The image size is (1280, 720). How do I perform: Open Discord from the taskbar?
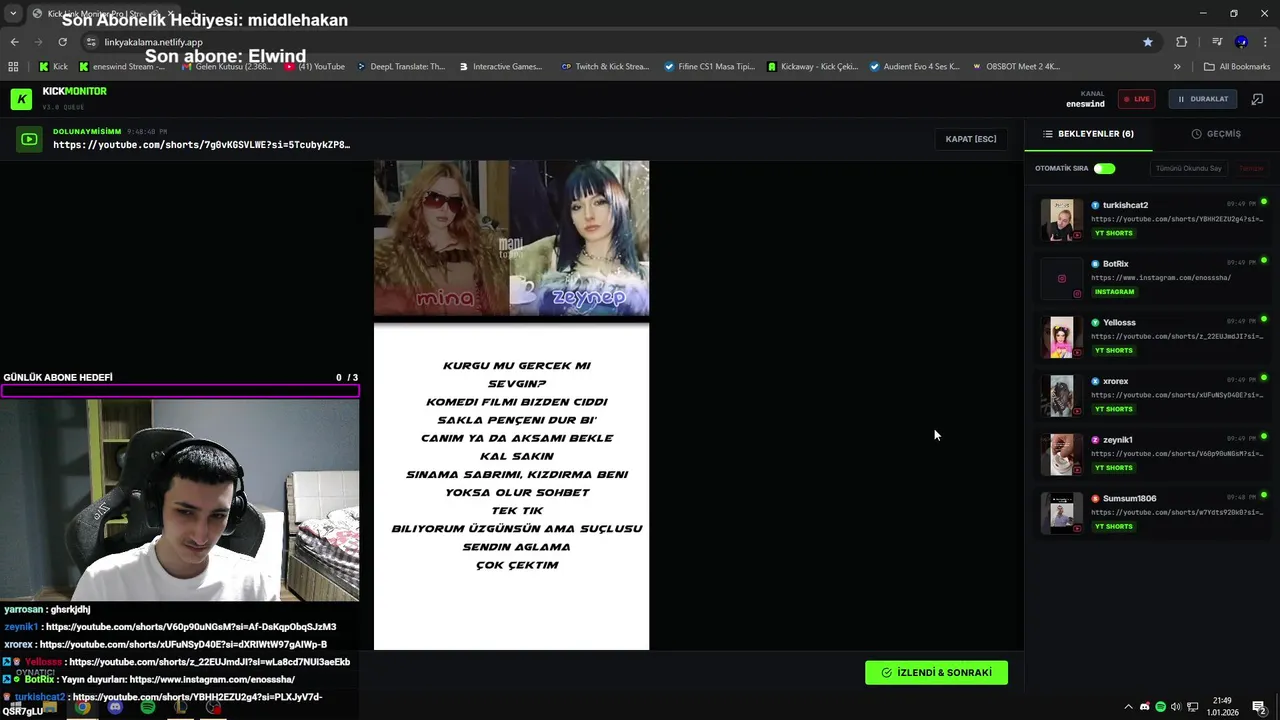point(115,707)
